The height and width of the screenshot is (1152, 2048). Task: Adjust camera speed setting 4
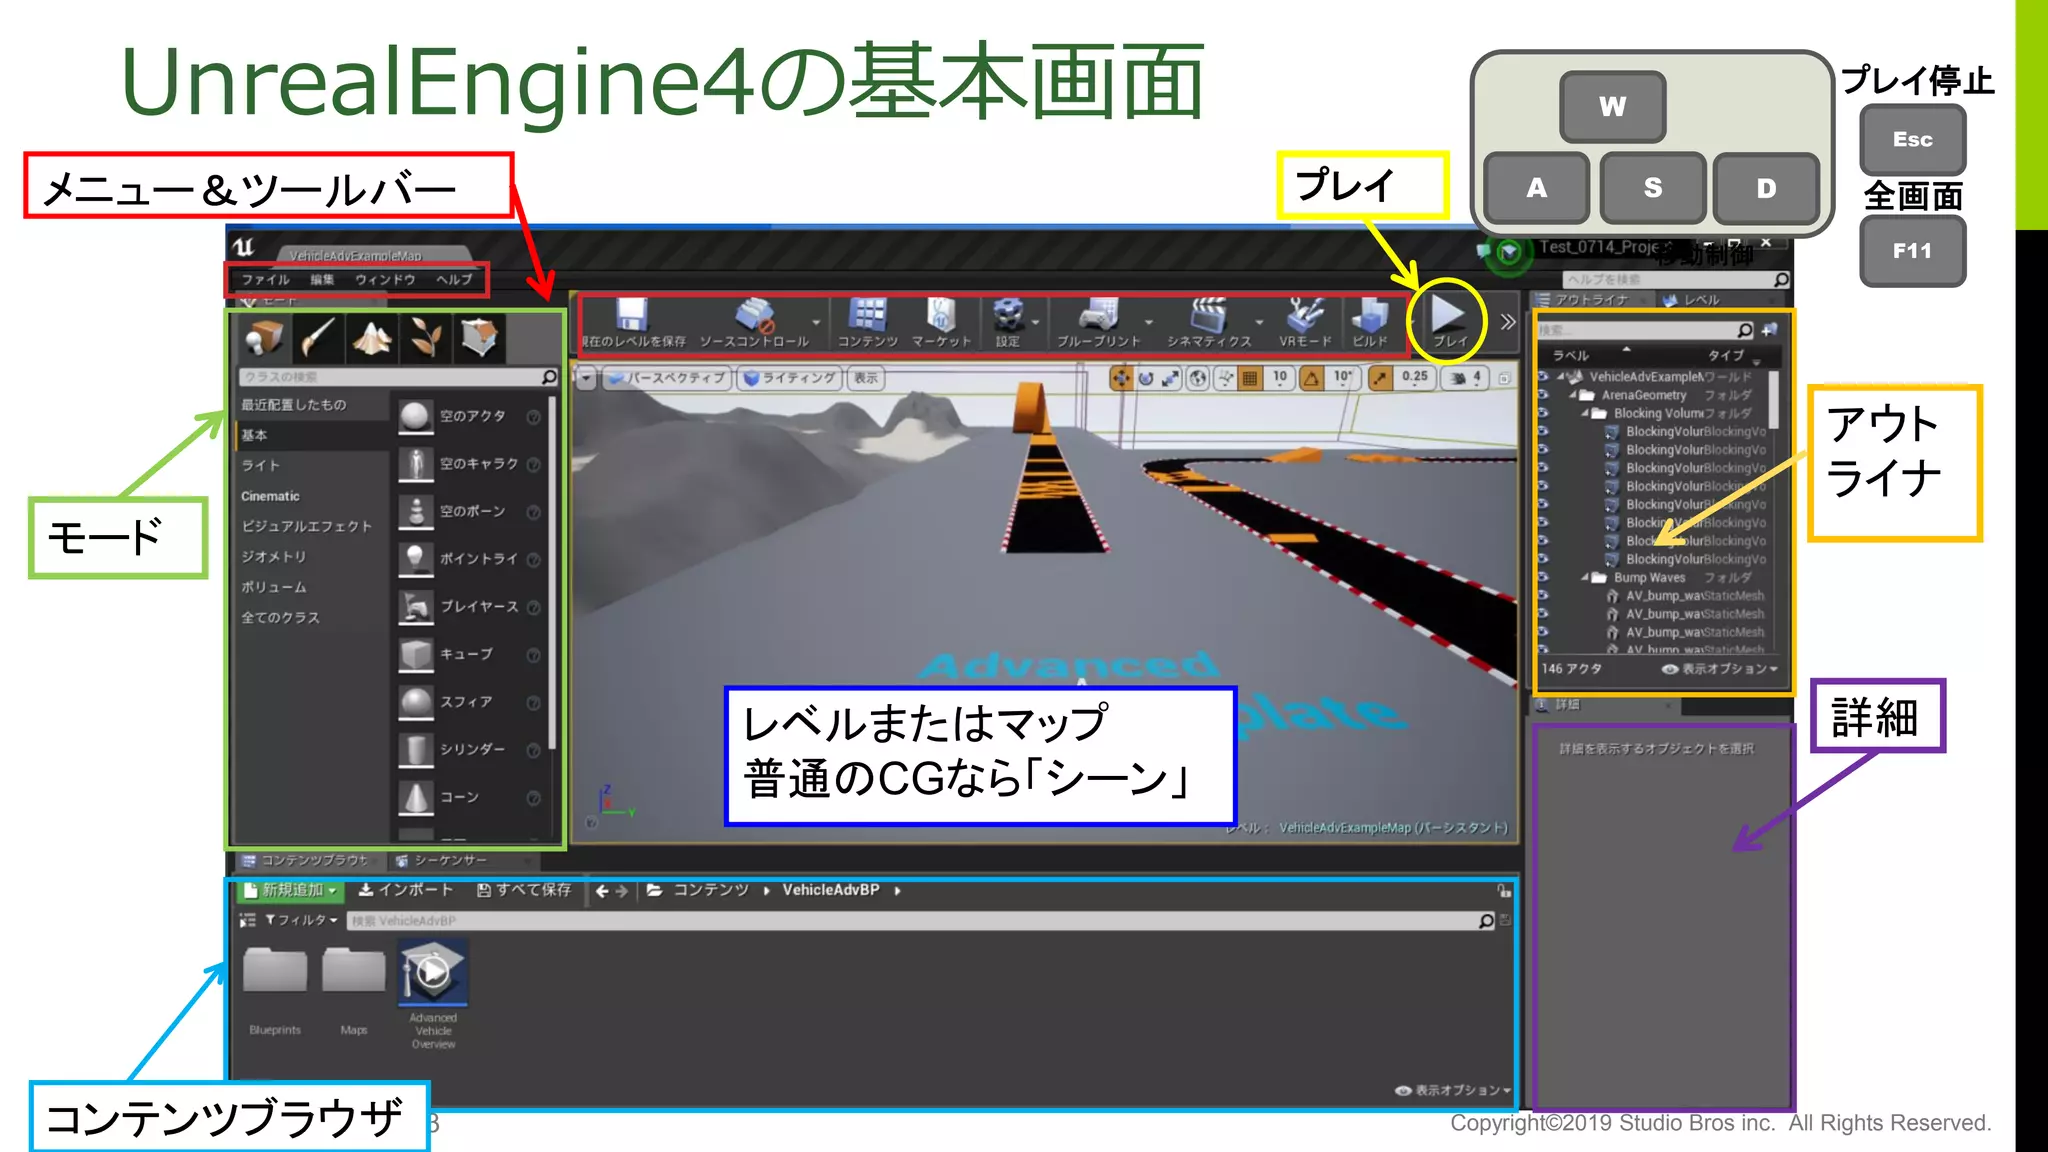click(x=1467, y=378)
